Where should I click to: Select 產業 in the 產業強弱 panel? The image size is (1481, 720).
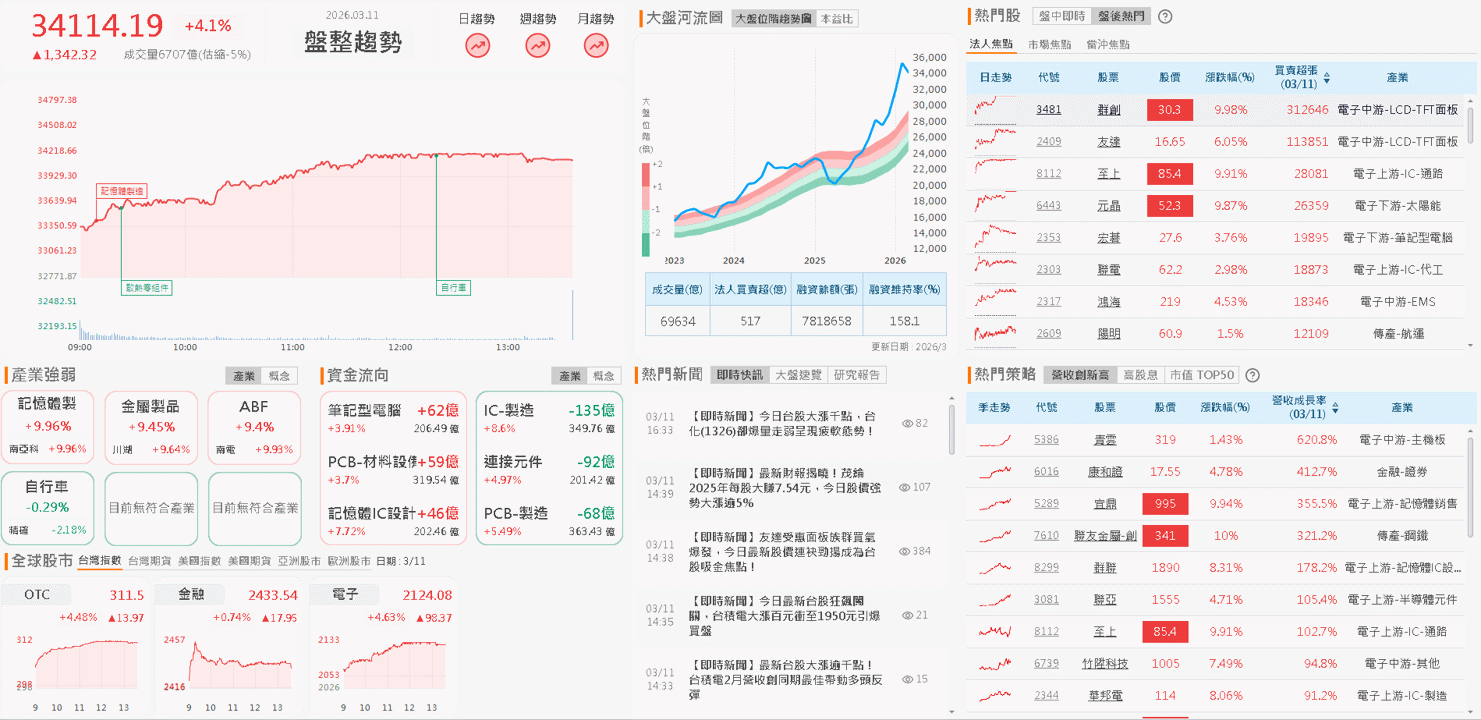[x=244, y=376]
